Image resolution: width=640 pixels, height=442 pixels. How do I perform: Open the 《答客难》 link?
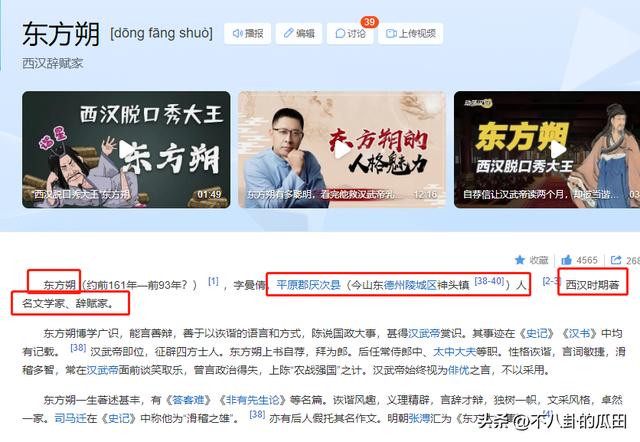188,400
